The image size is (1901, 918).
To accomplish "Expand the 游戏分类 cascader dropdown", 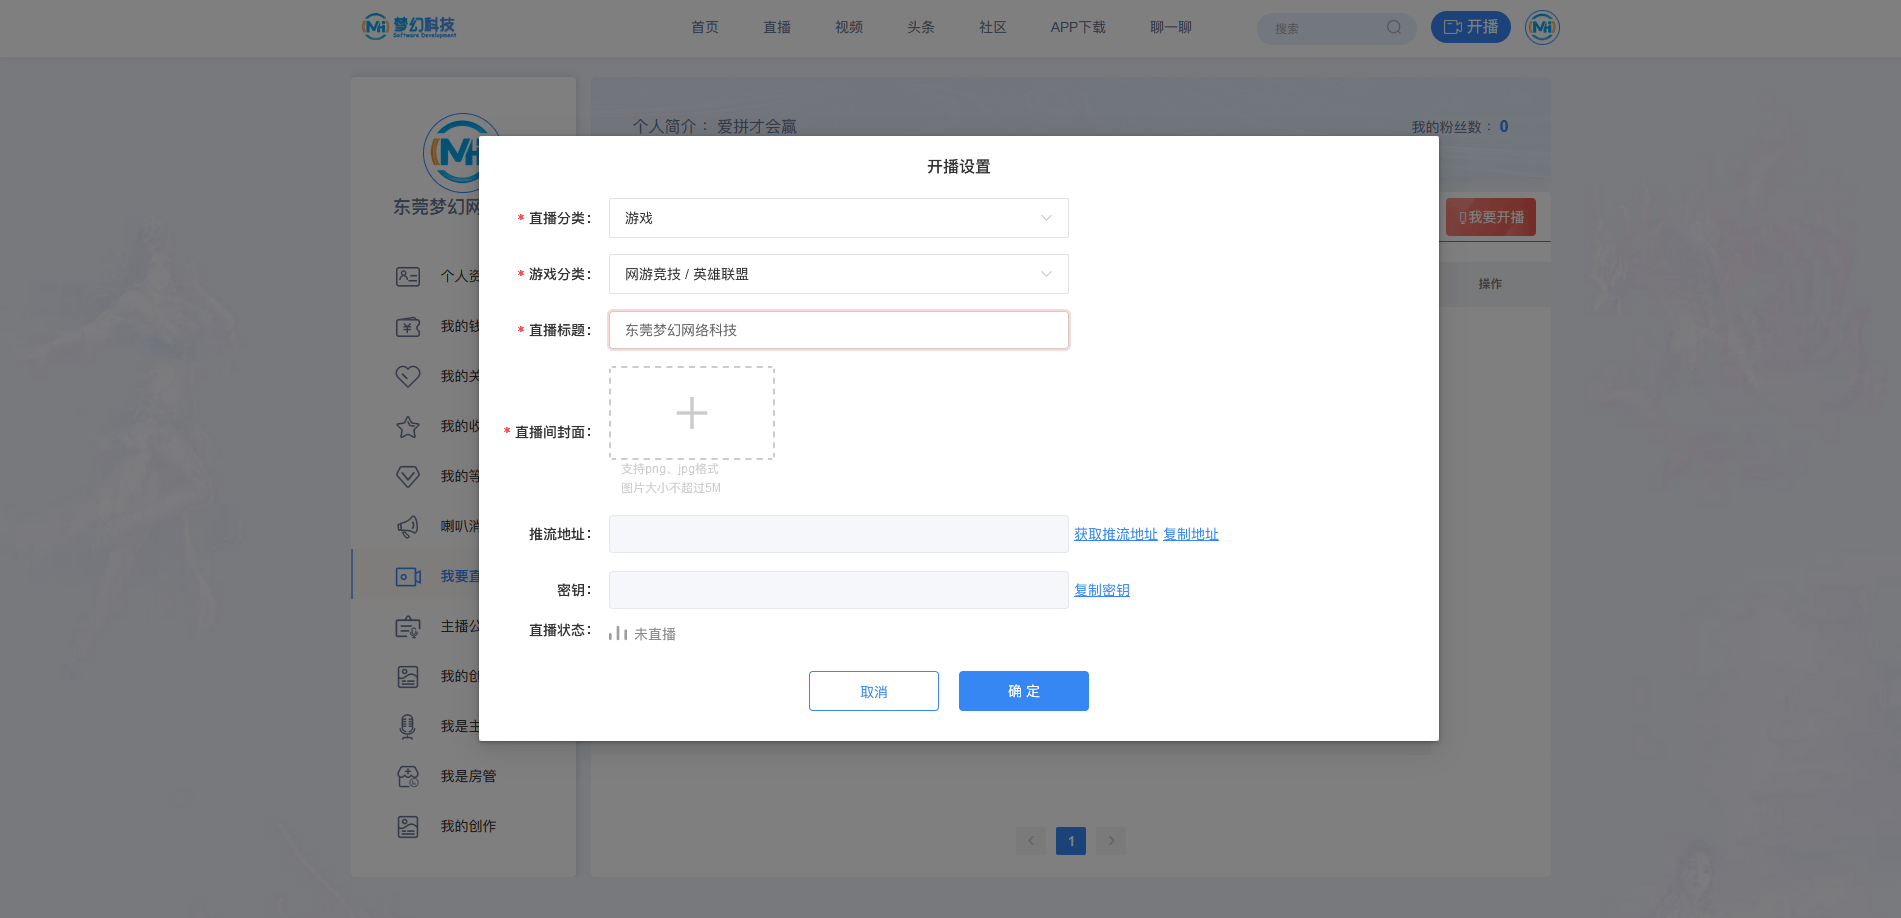I will click(838, 274).
